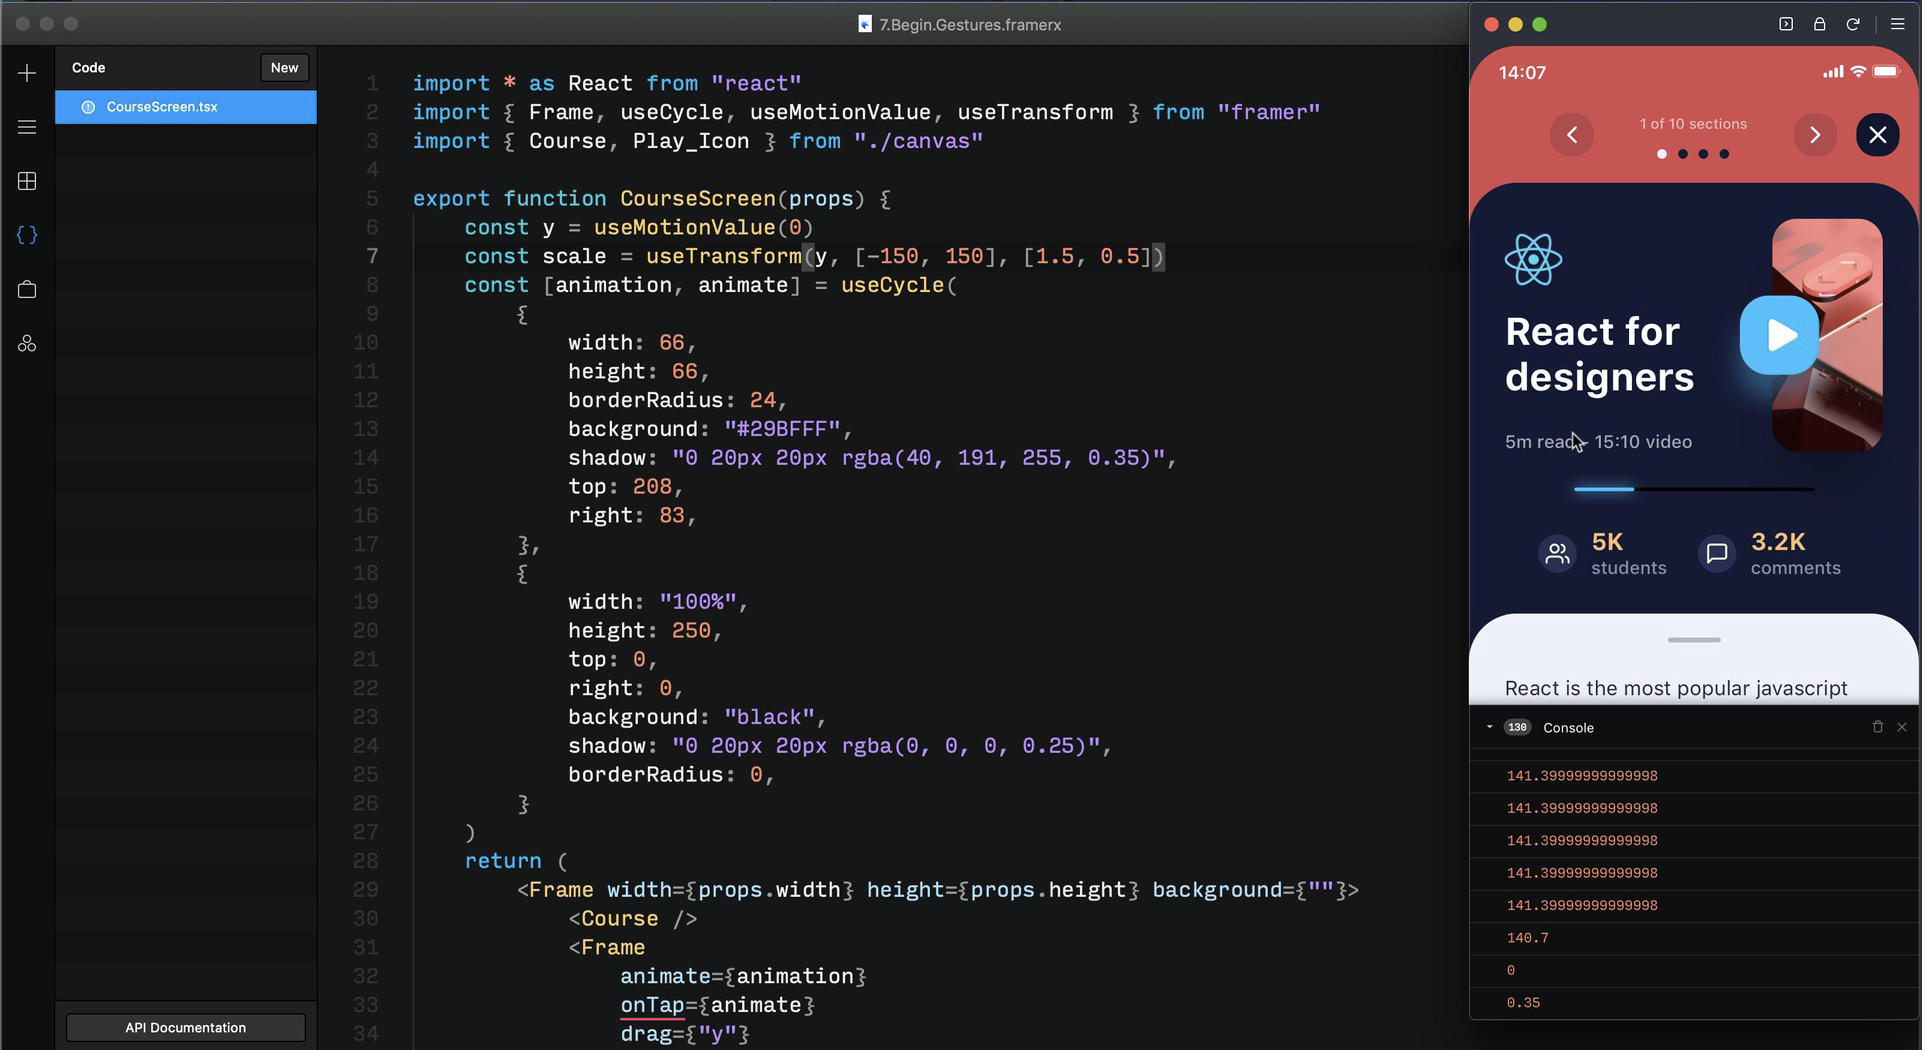Tap the blue play button

click(1779, 335)
